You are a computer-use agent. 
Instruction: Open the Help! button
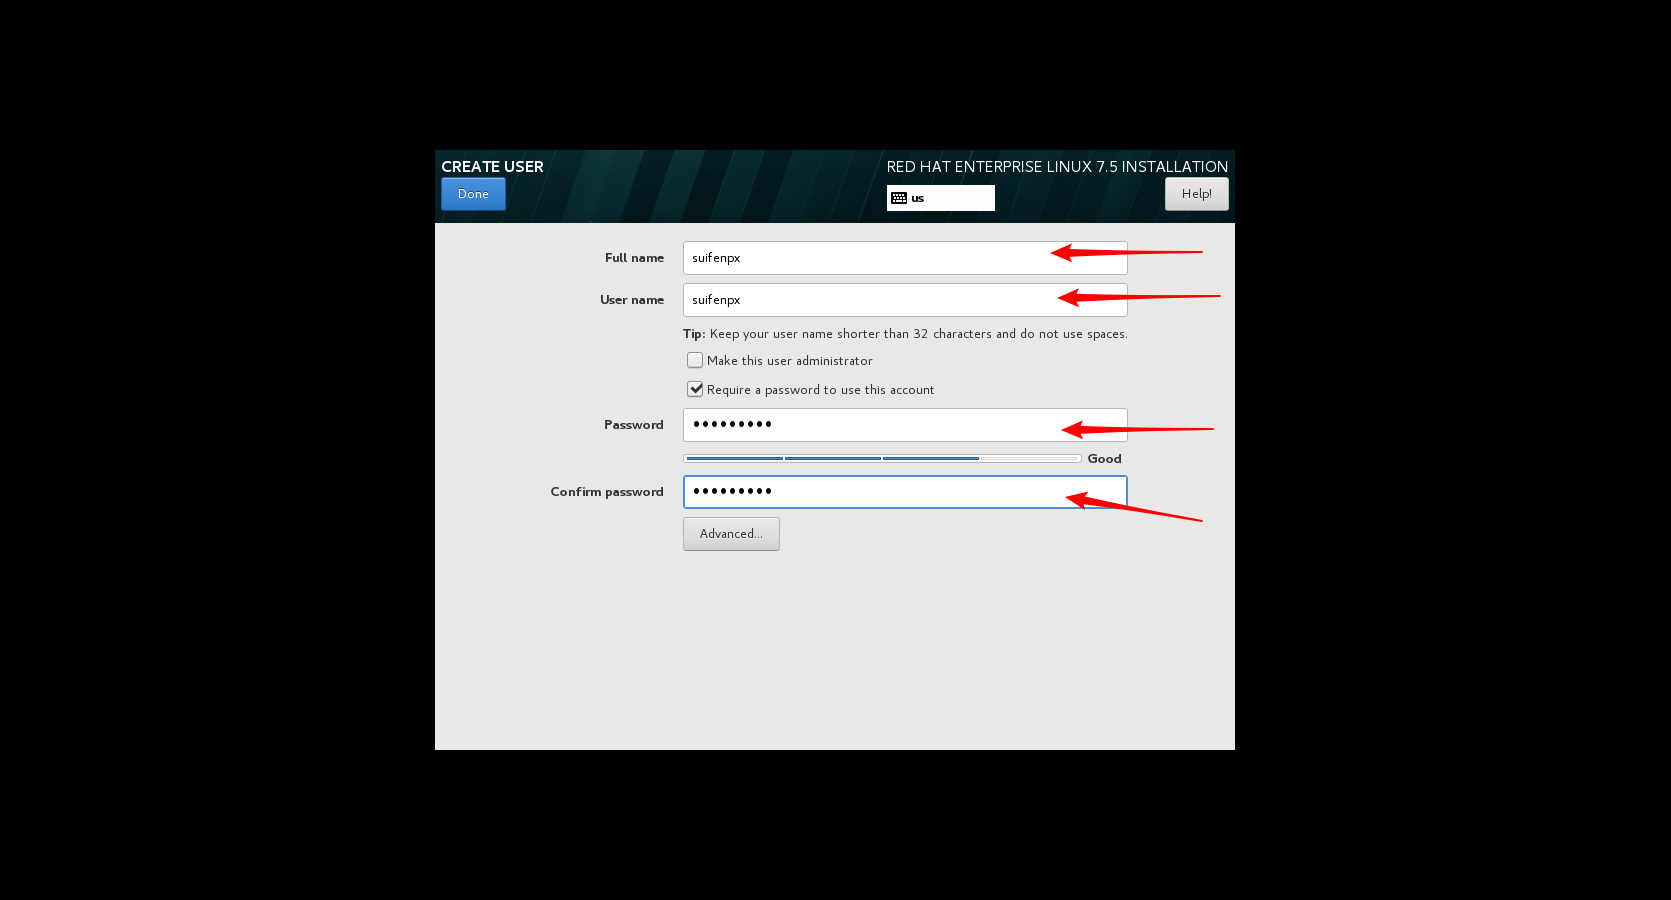coord(1196,194)
